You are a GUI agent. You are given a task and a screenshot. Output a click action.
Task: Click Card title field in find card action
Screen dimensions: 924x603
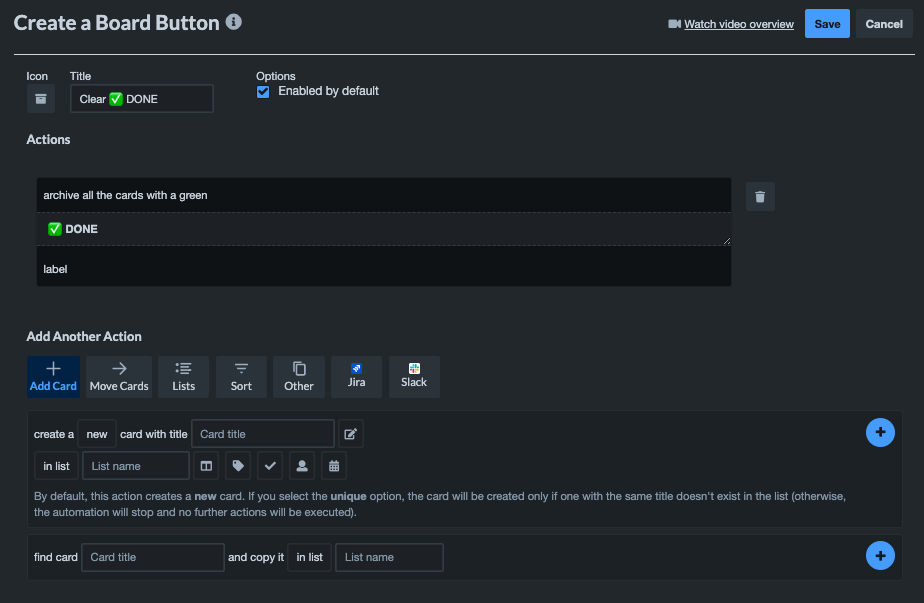click(153, 558)
